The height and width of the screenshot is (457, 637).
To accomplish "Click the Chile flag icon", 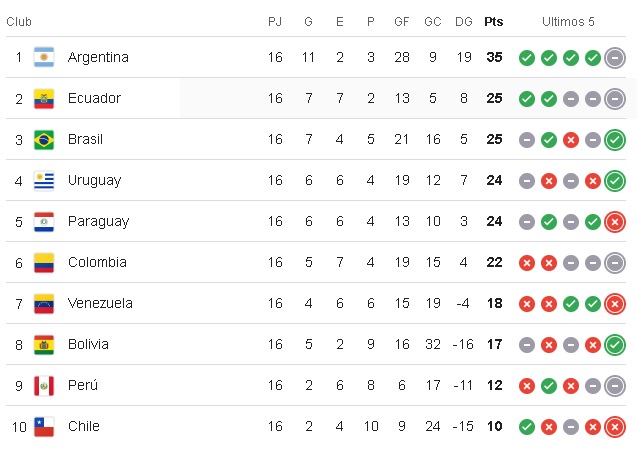I will (x=43, y=427).
